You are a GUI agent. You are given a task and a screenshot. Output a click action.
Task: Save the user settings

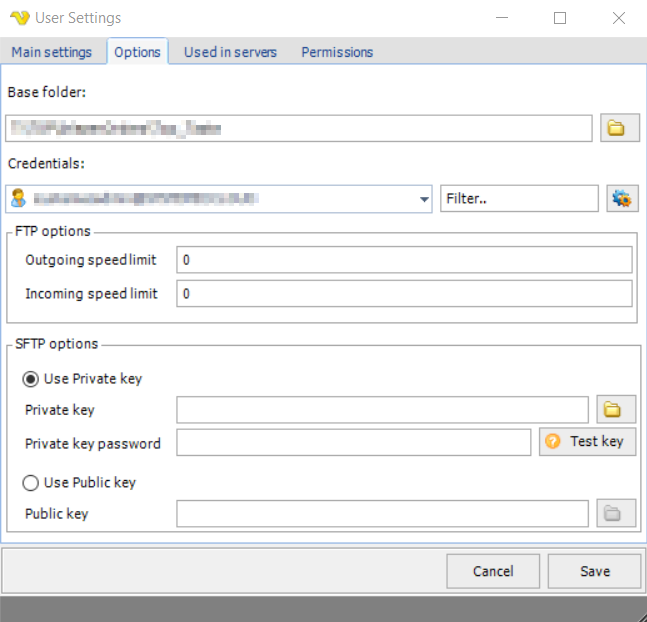point(594,571)
